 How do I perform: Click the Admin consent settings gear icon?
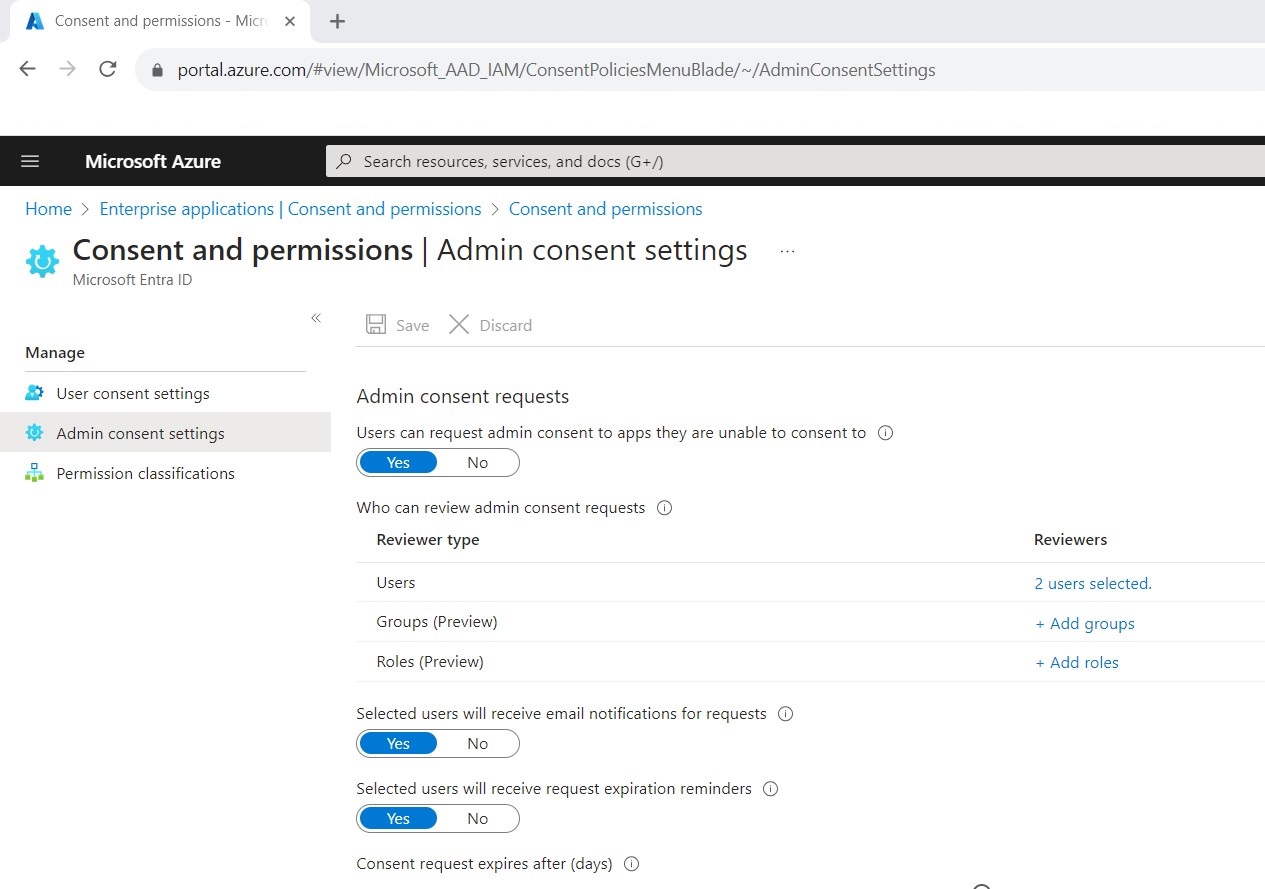point(34,433)
